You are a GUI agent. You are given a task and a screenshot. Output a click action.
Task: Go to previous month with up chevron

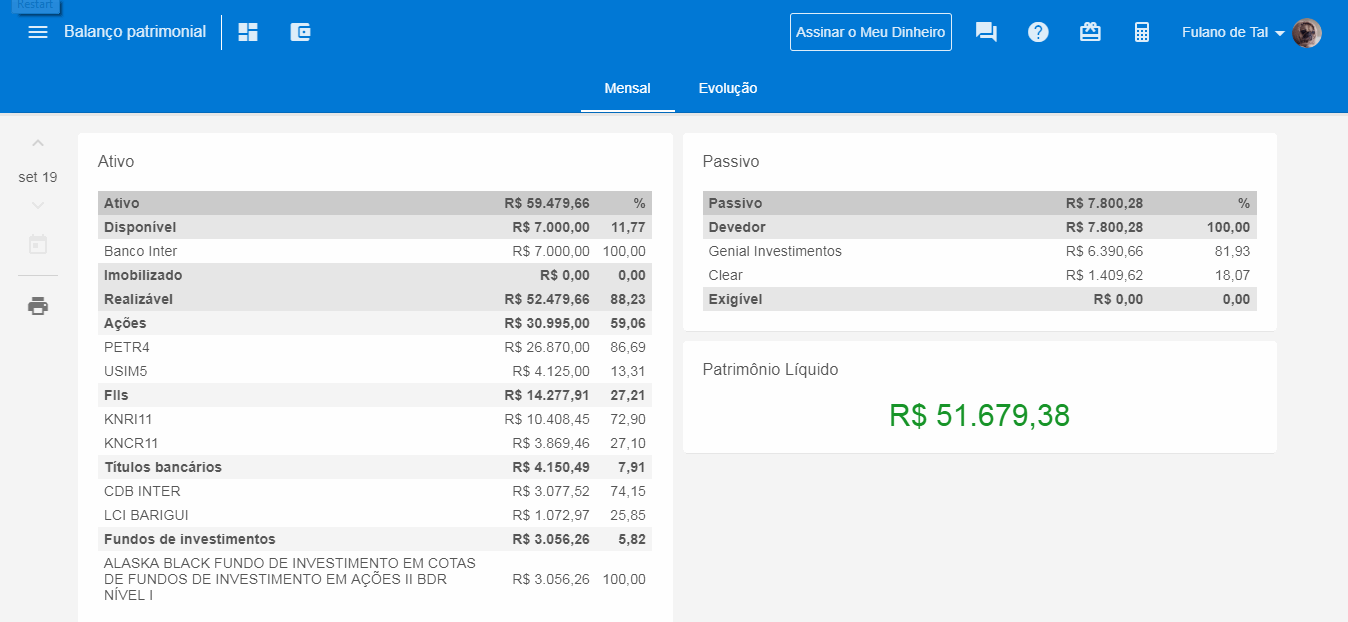tap(38, 144)
